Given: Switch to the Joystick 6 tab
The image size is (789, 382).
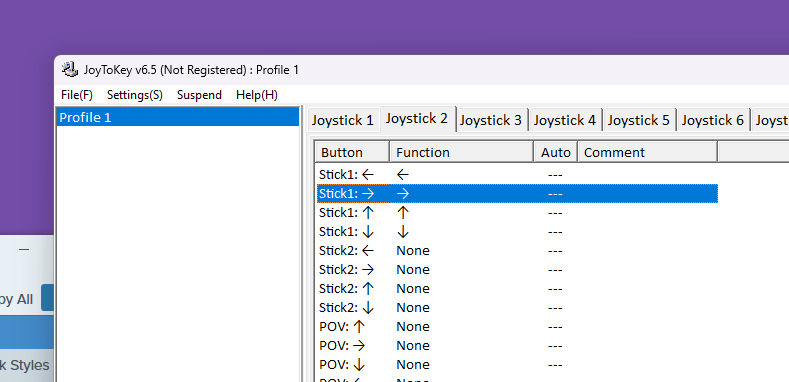Looking at the screenshot, I should pos(713,120).
